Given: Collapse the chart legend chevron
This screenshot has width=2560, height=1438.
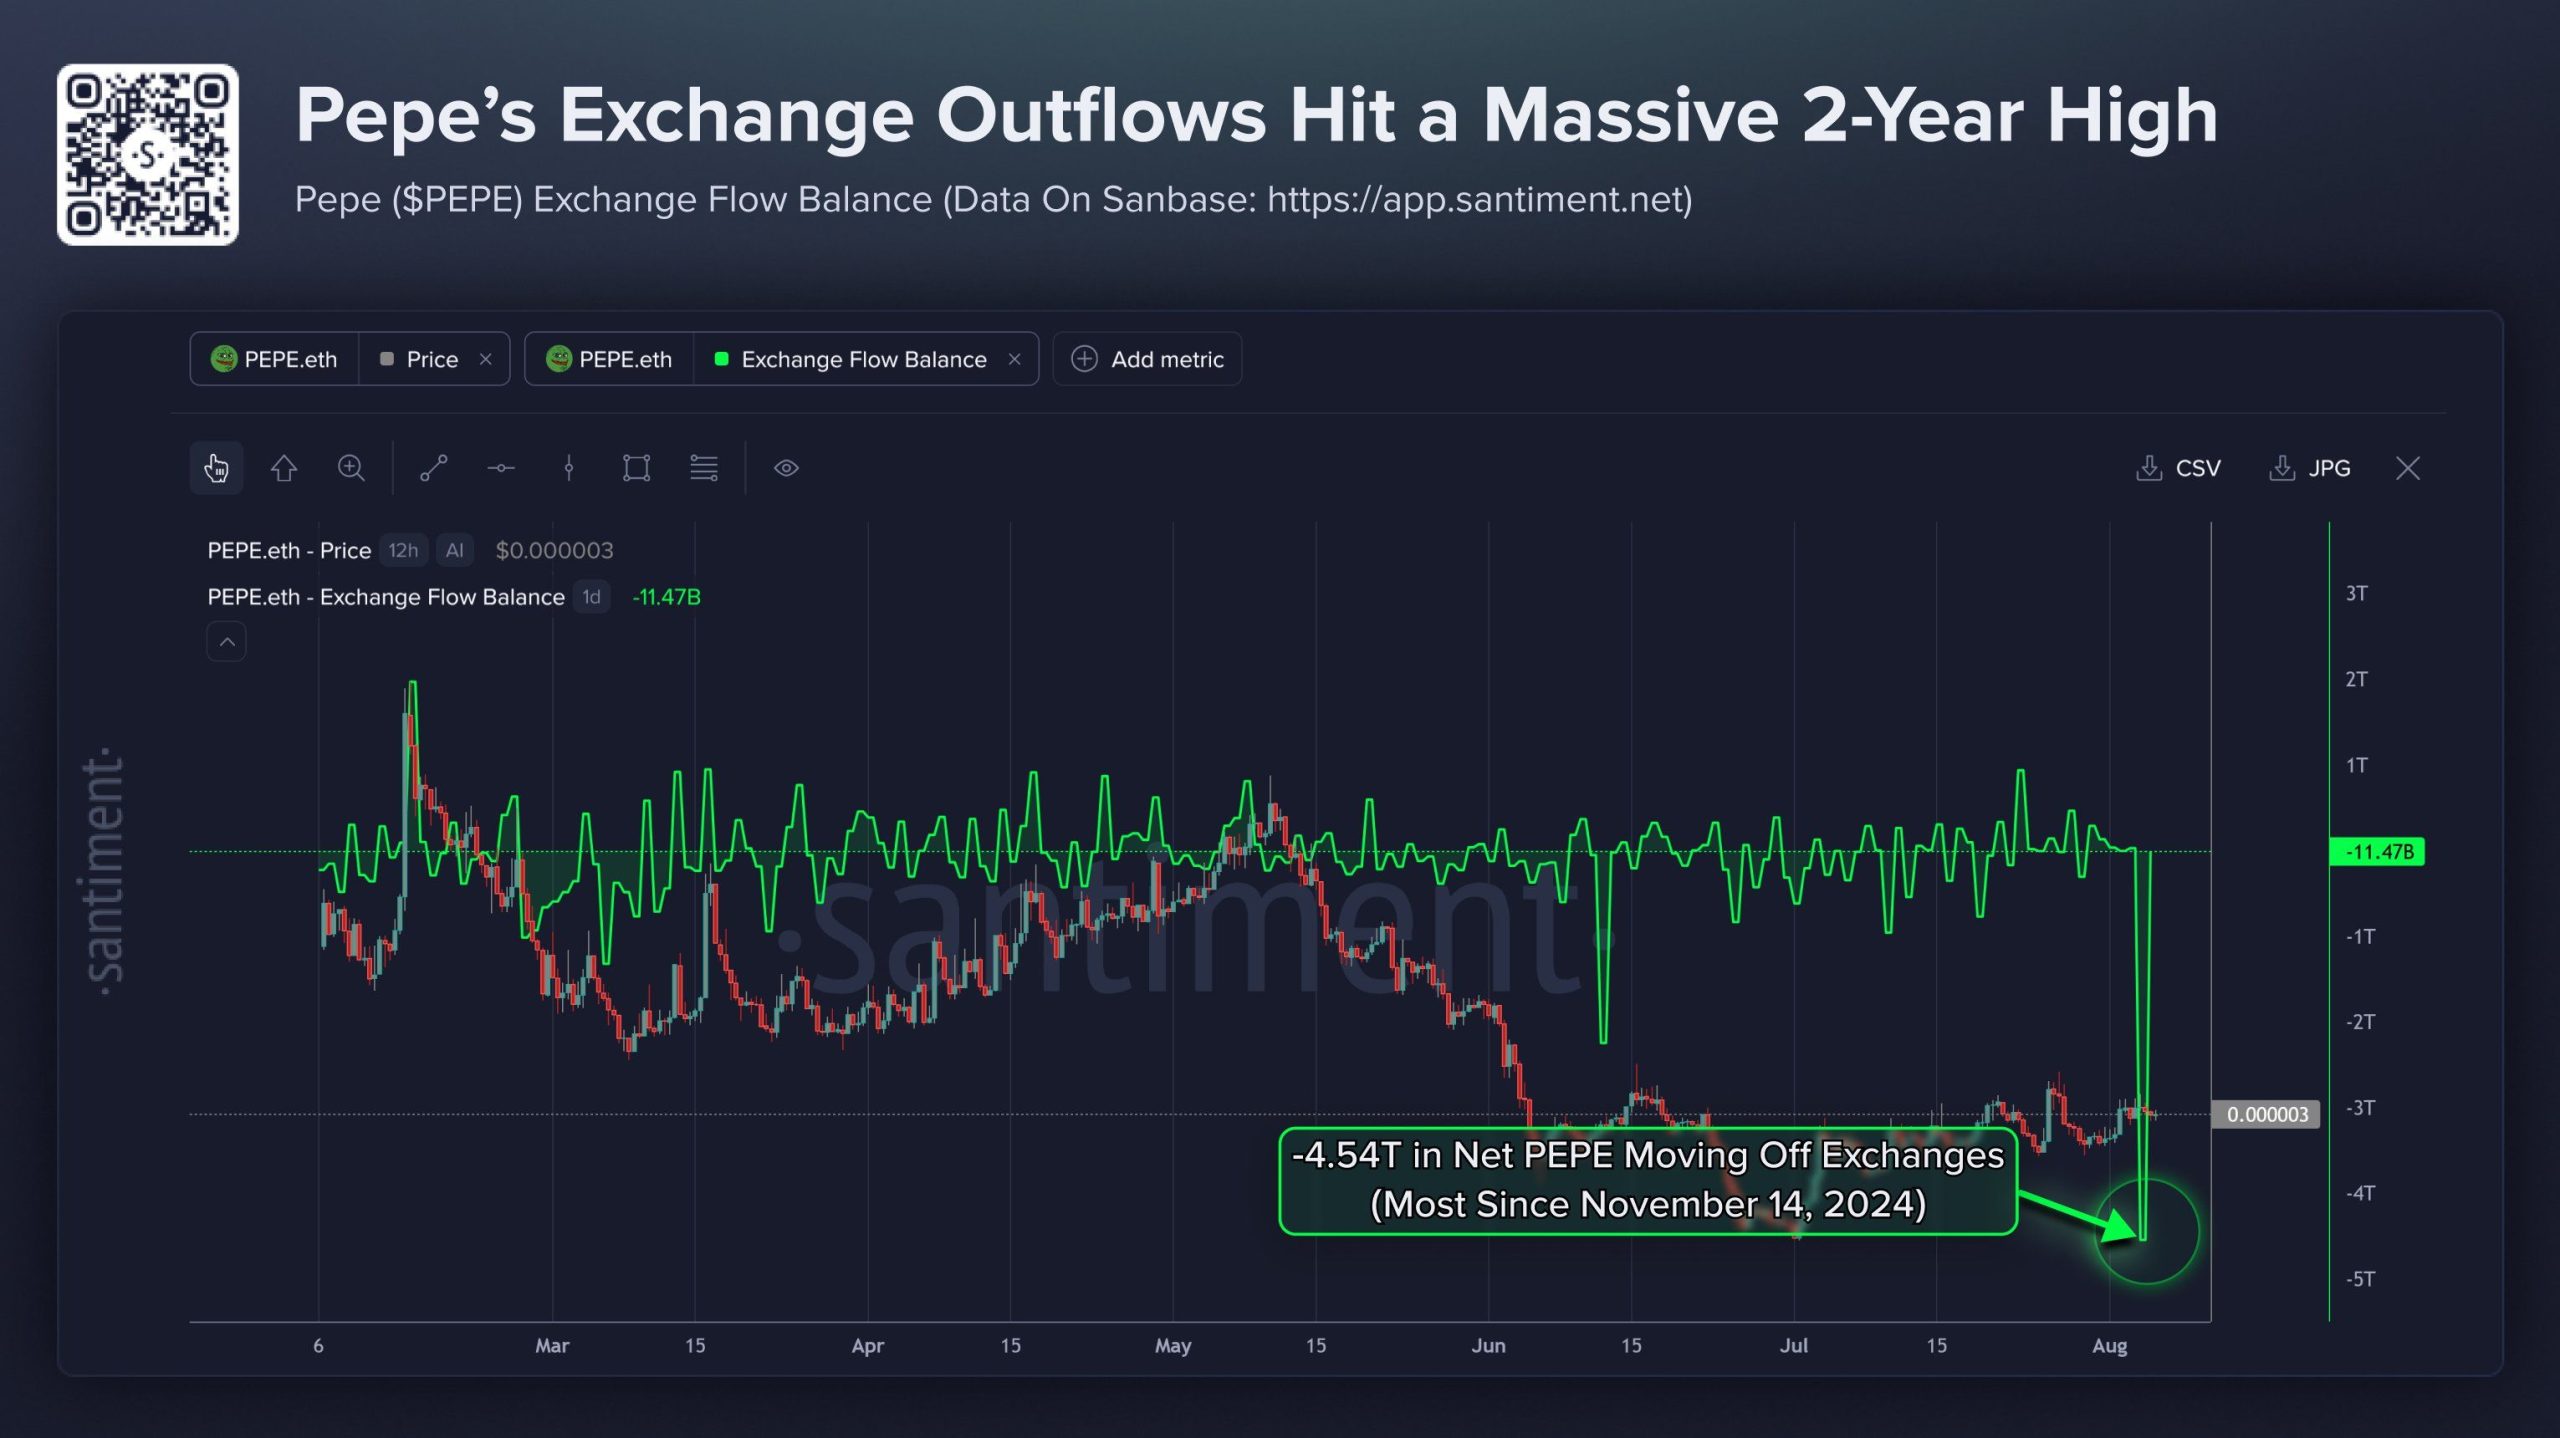Looking at the screenshot, I should [227, 642].
